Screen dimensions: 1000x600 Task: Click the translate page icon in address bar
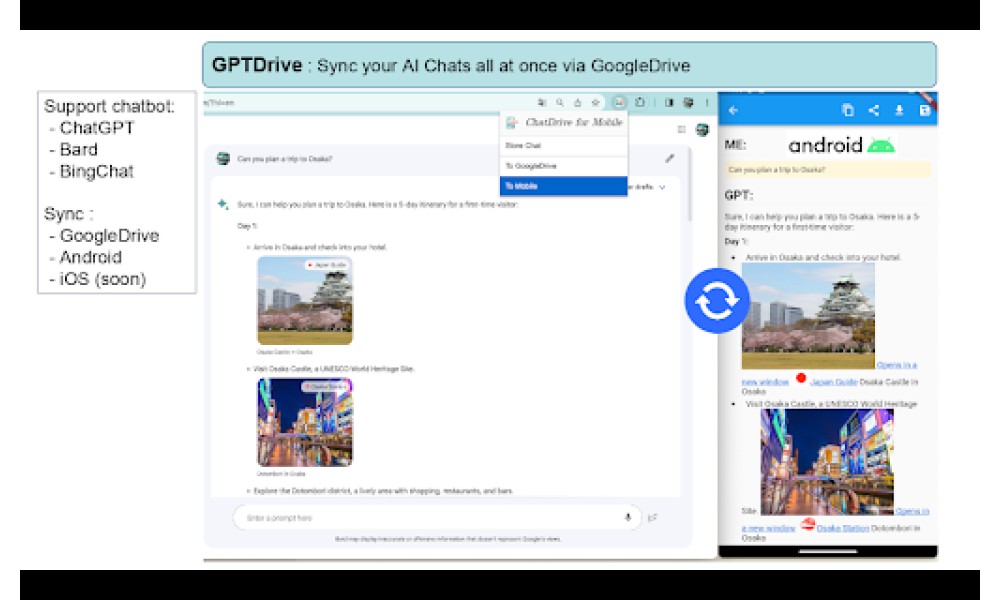541,102
